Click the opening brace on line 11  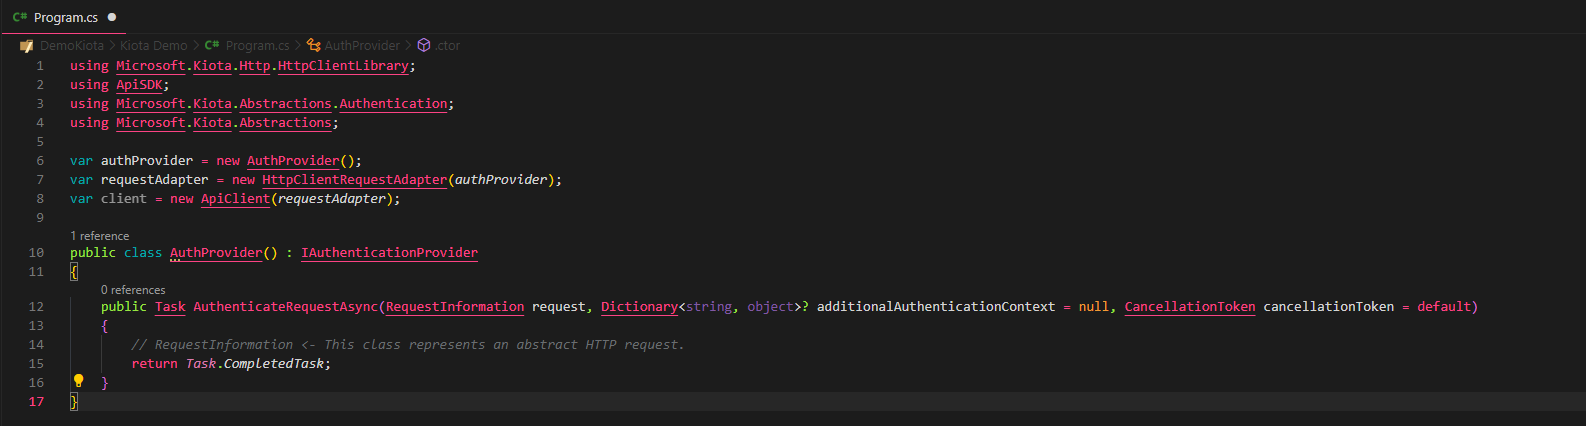point(74,271)
